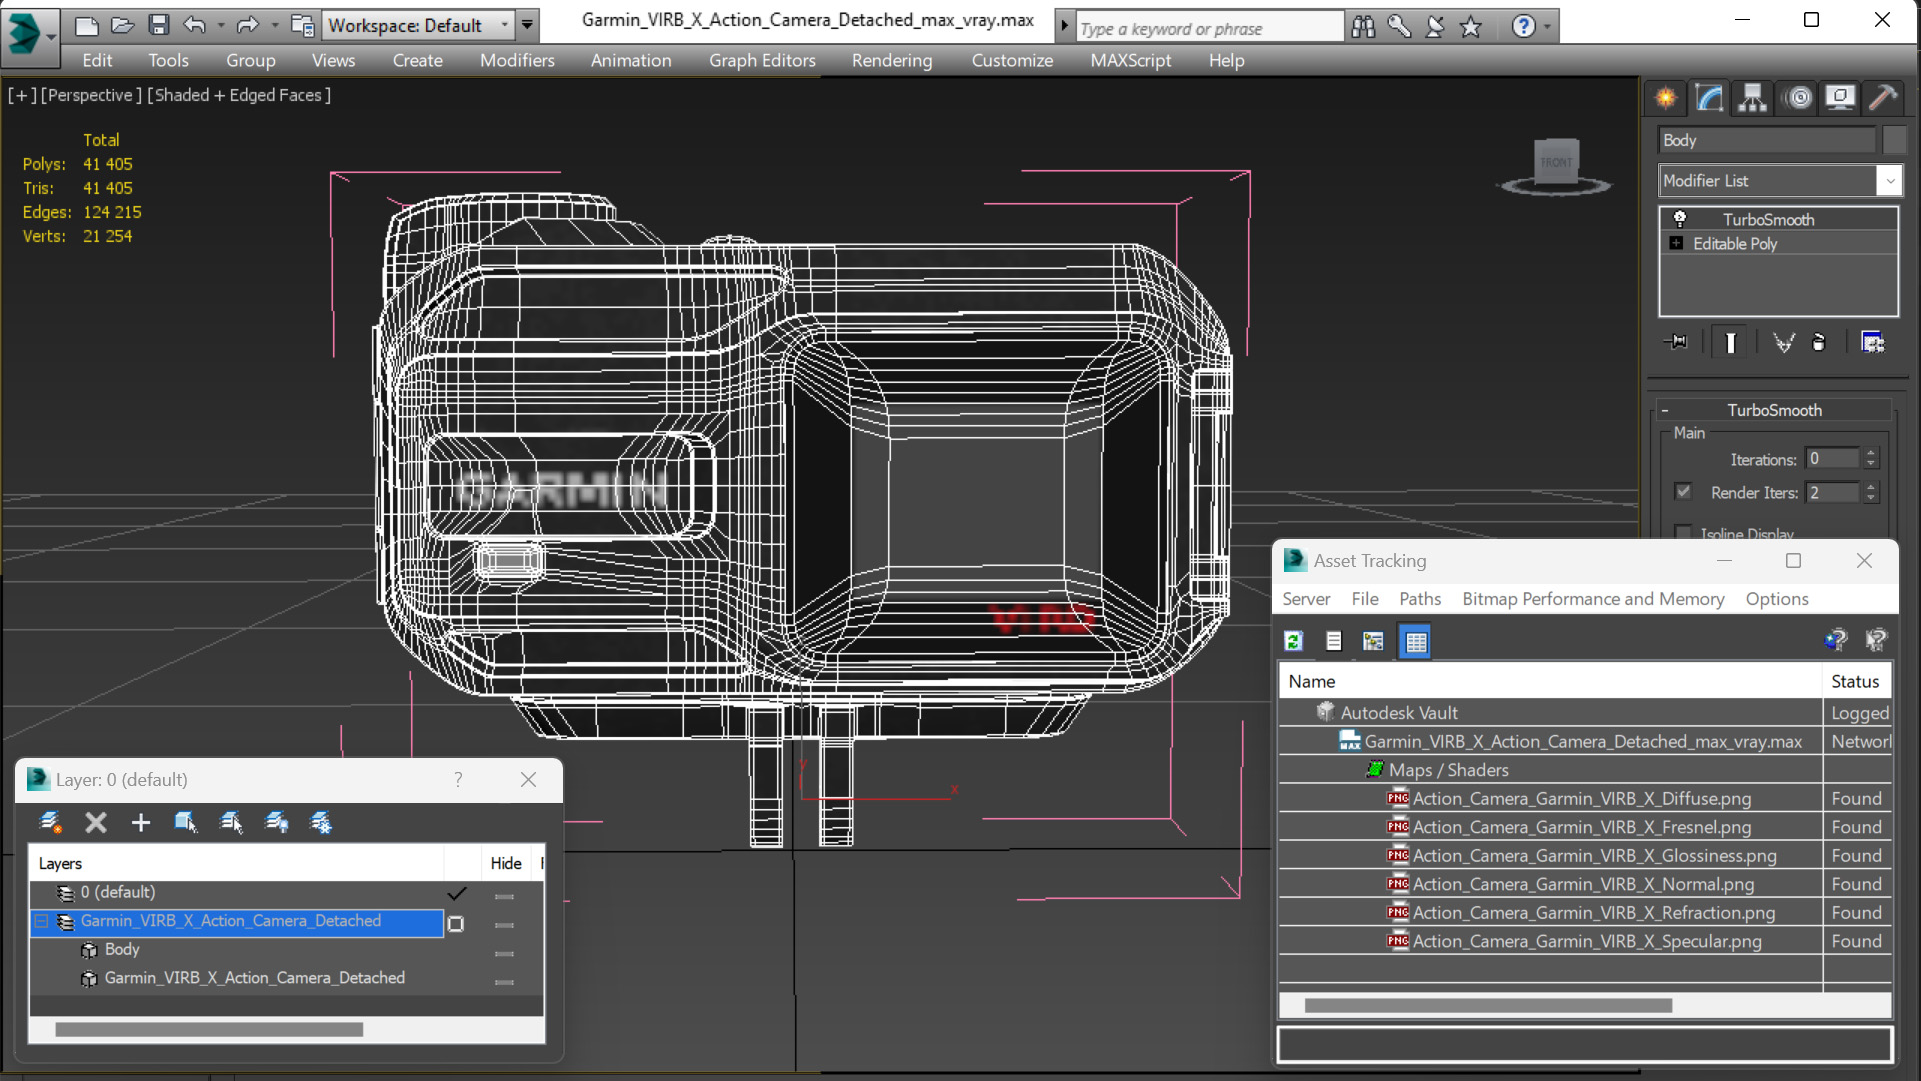
Task: Collapse the TurboSmooth rollout
Action: point(1665,410)
